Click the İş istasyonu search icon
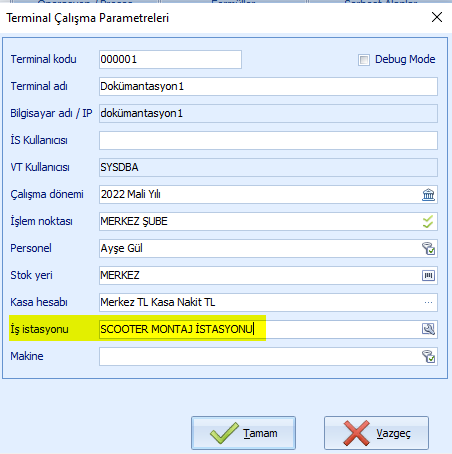This screenshot has height=454, width=452. pos(428,329)
